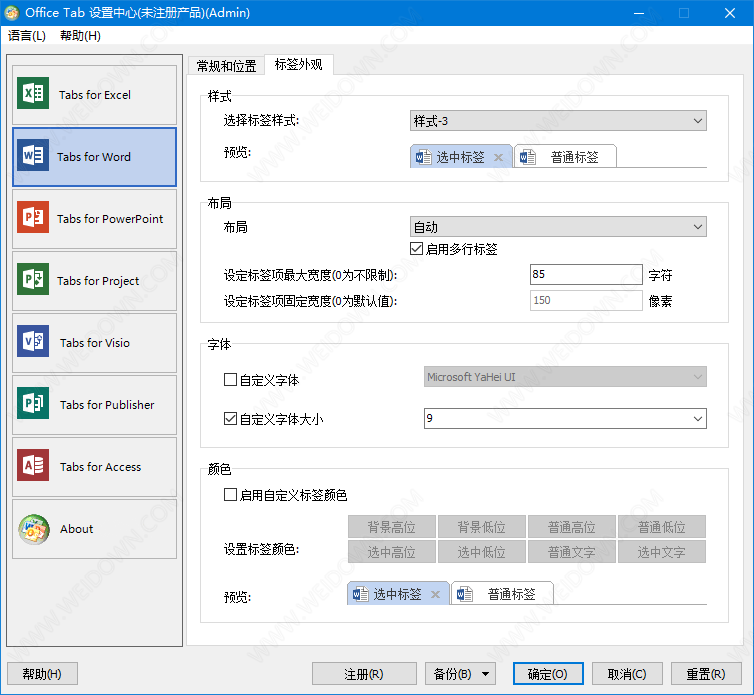Click Word icon on color preview 普通标签
Screen dimensions: 754x695
coord(465,594)
